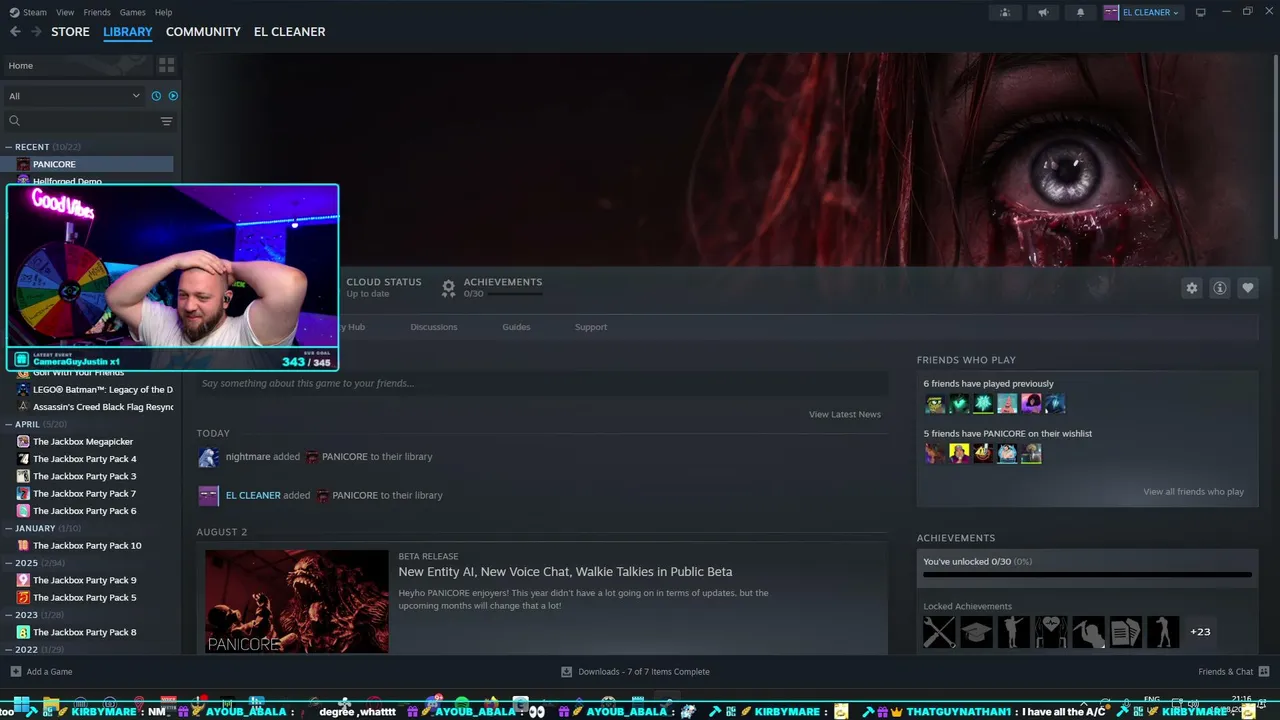Click the +23 more locked achievements

coord(1200,632)
